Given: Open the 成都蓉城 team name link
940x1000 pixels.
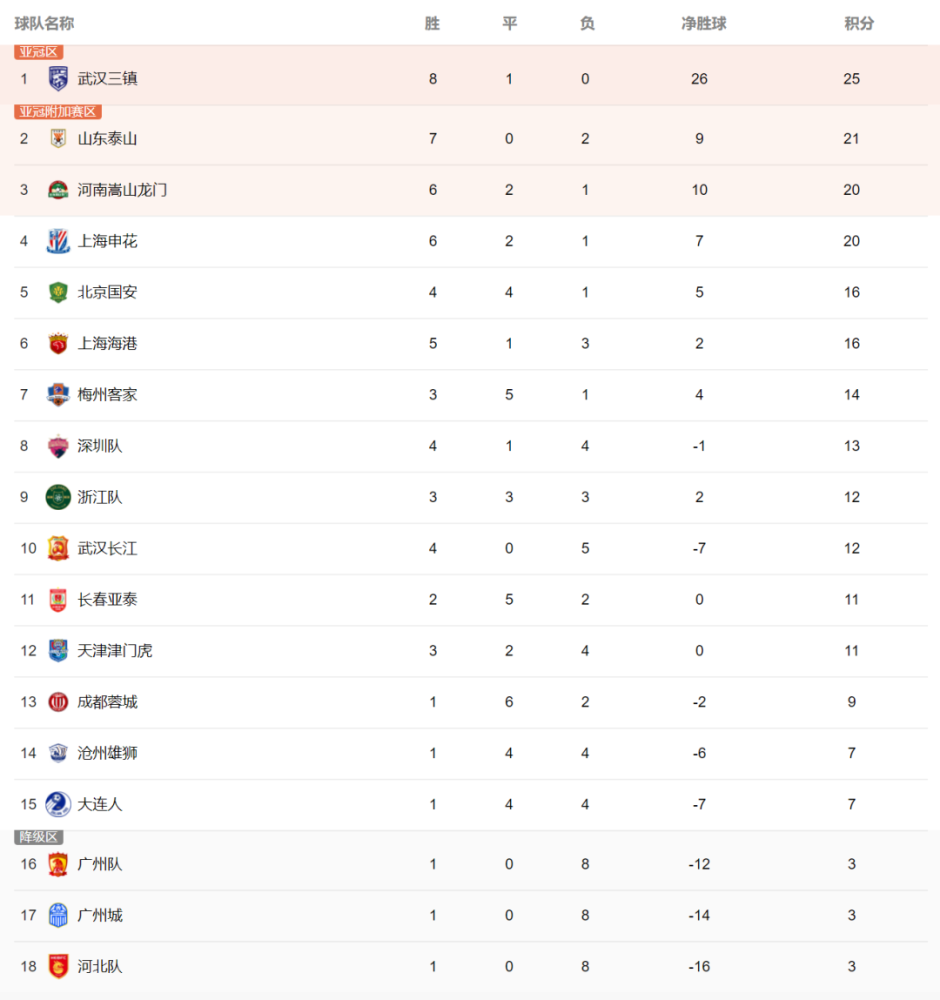Looking at the screenshot, I should [107, 702].
